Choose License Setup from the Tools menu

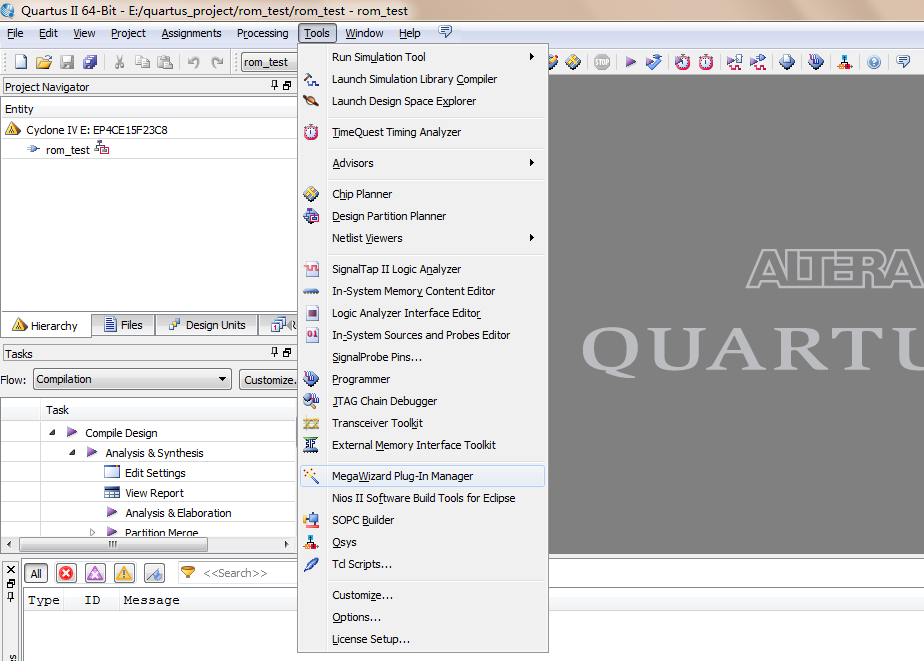tap(423, 639)
